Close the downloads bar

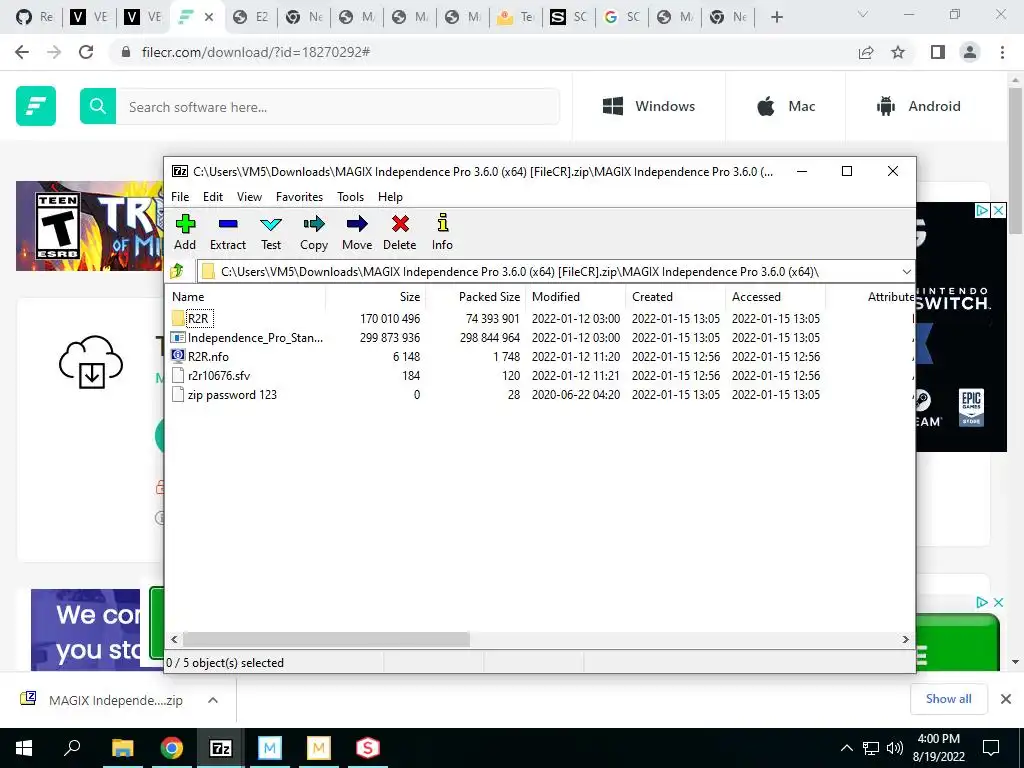[x=1006, y=699]
